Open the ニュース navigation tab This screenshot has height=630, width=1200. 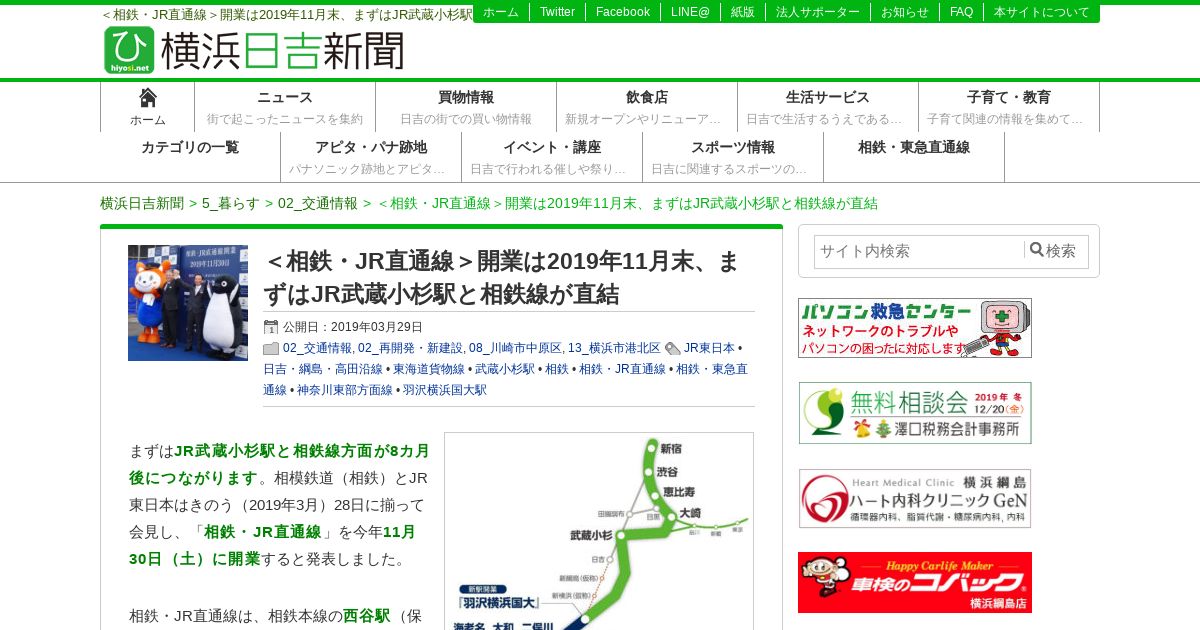coord(285,107)
